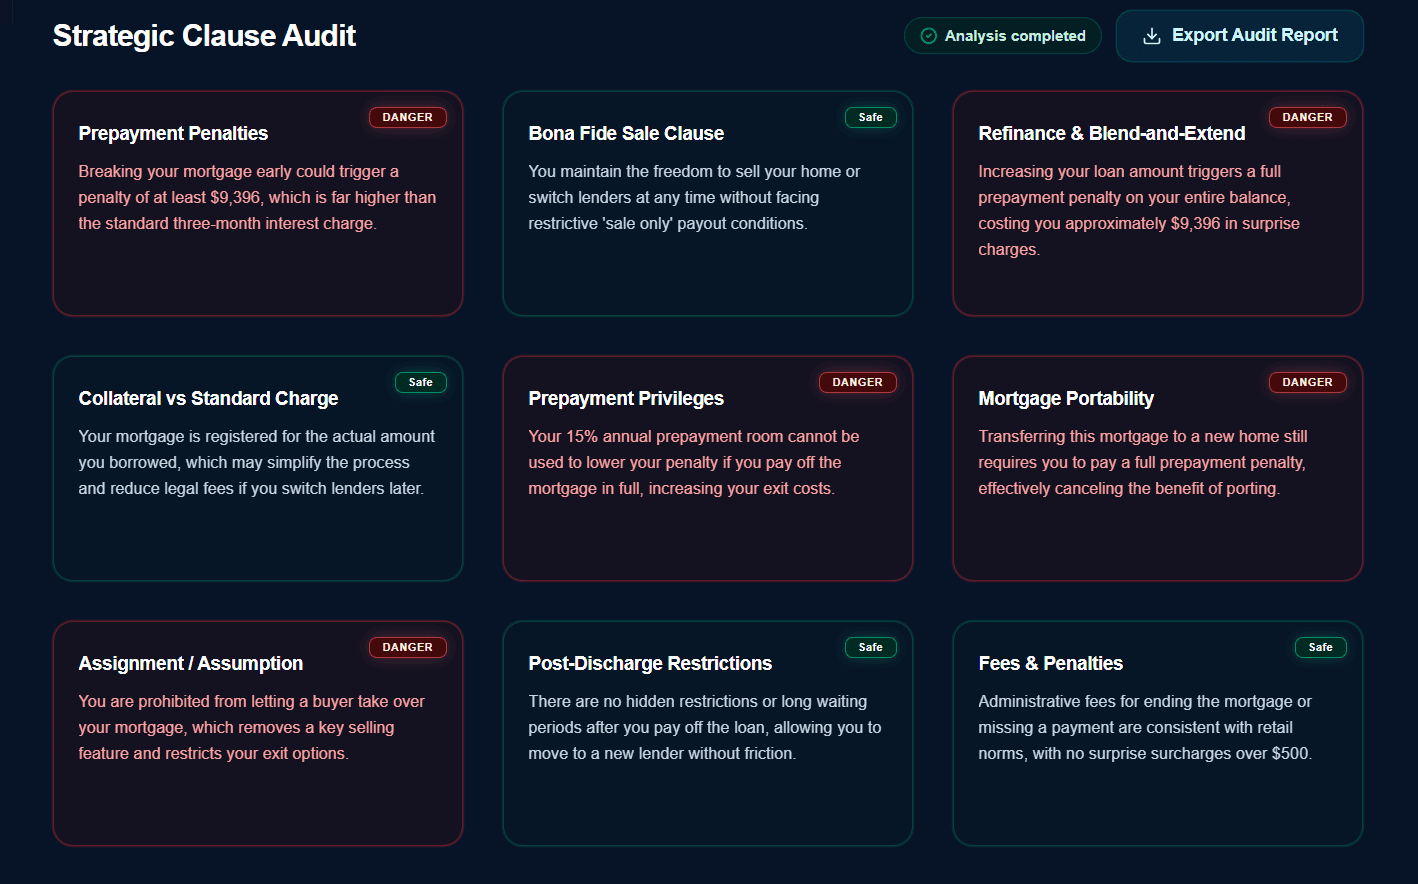
Task: Click the line 'the standard three-month interest charge.'
Action: point(228,223)
